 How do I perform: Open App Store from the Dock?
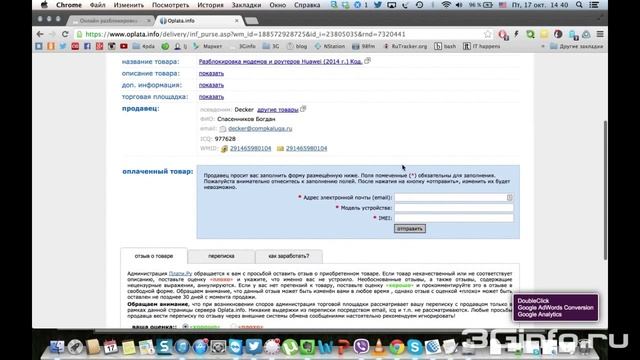200,347
